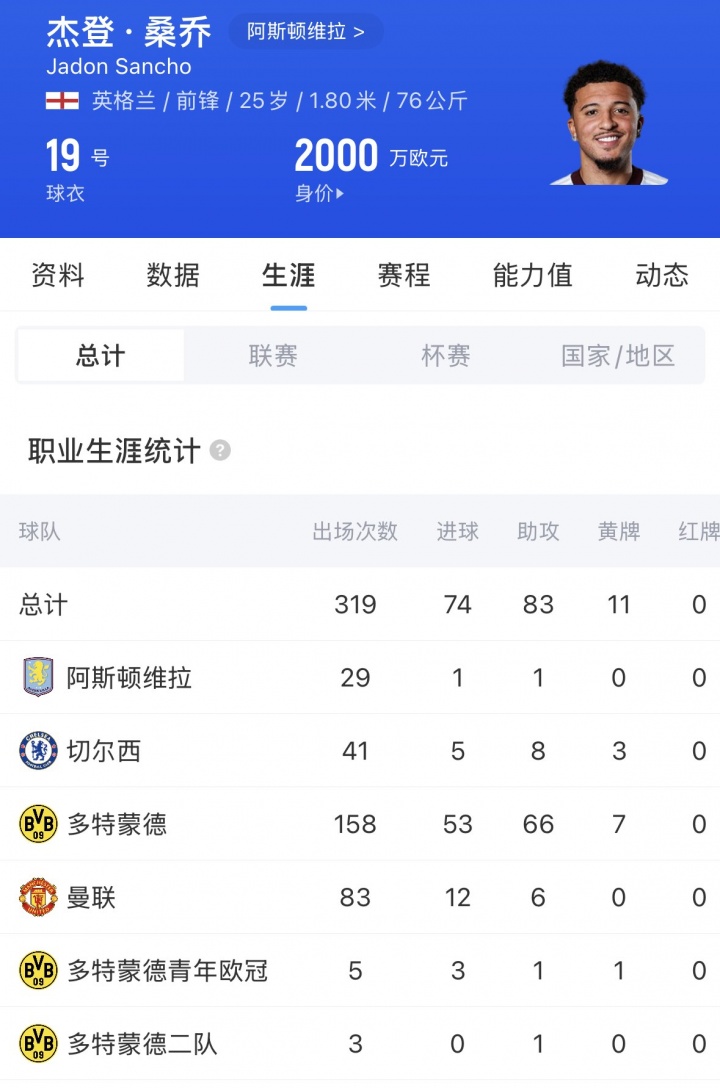Open the 资料 tab
Image resolution: width=720 pixels, height=1088 pixels.
[x=58, y=275]
